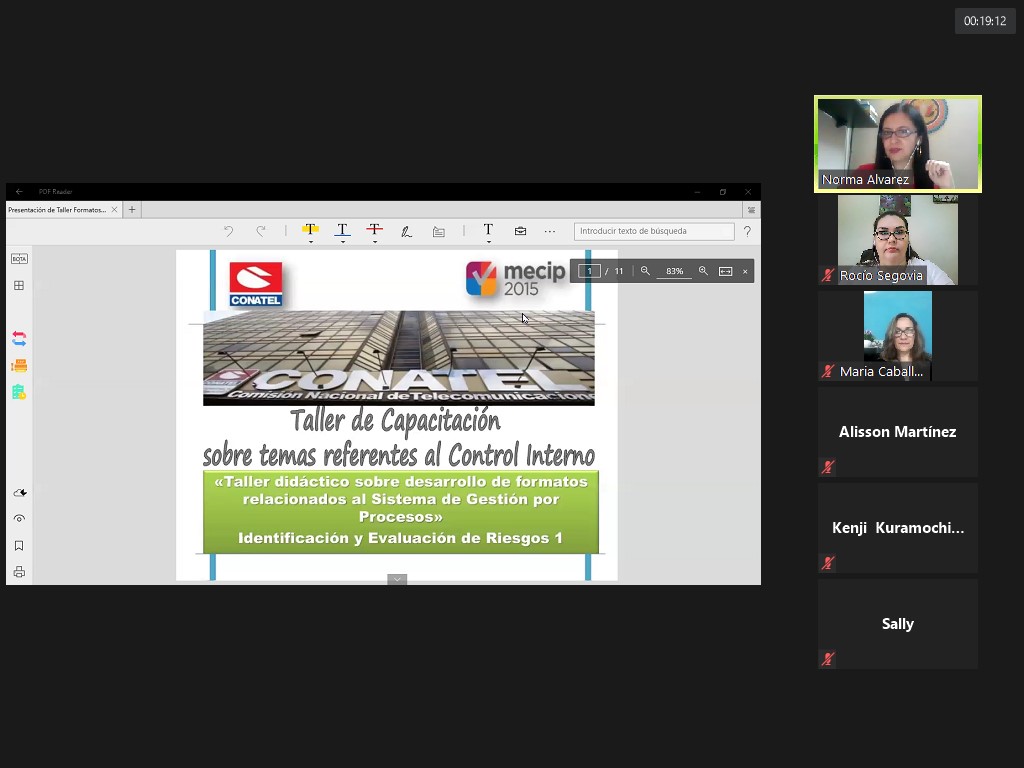The image size is (1024, 768).
Task: Click the search text input field
Action: 654,231
